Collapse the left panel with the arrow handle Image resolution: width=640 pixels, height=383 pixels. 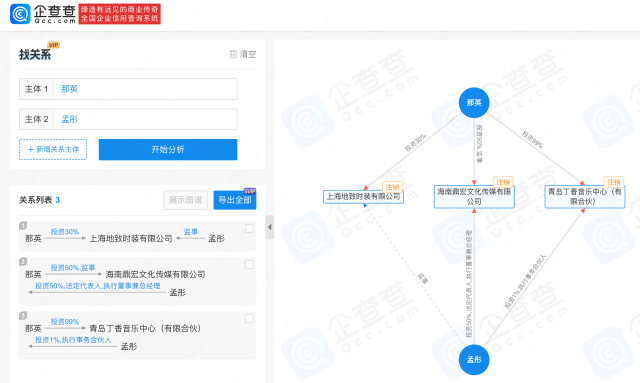pyautogui.click(x=269, y=227)
